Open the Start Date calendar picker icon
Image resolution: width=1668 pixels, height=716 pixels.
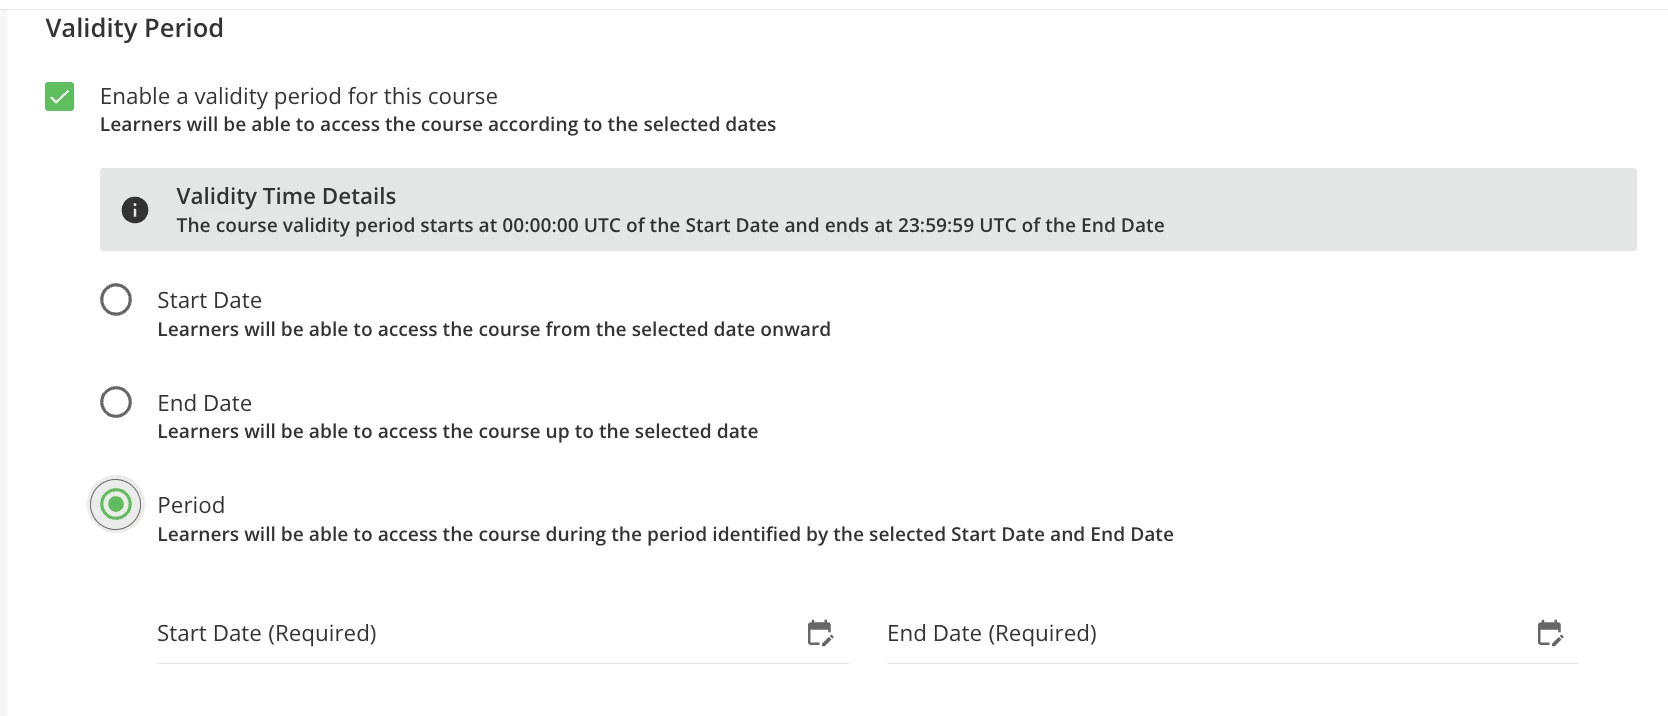pos(820,633)
